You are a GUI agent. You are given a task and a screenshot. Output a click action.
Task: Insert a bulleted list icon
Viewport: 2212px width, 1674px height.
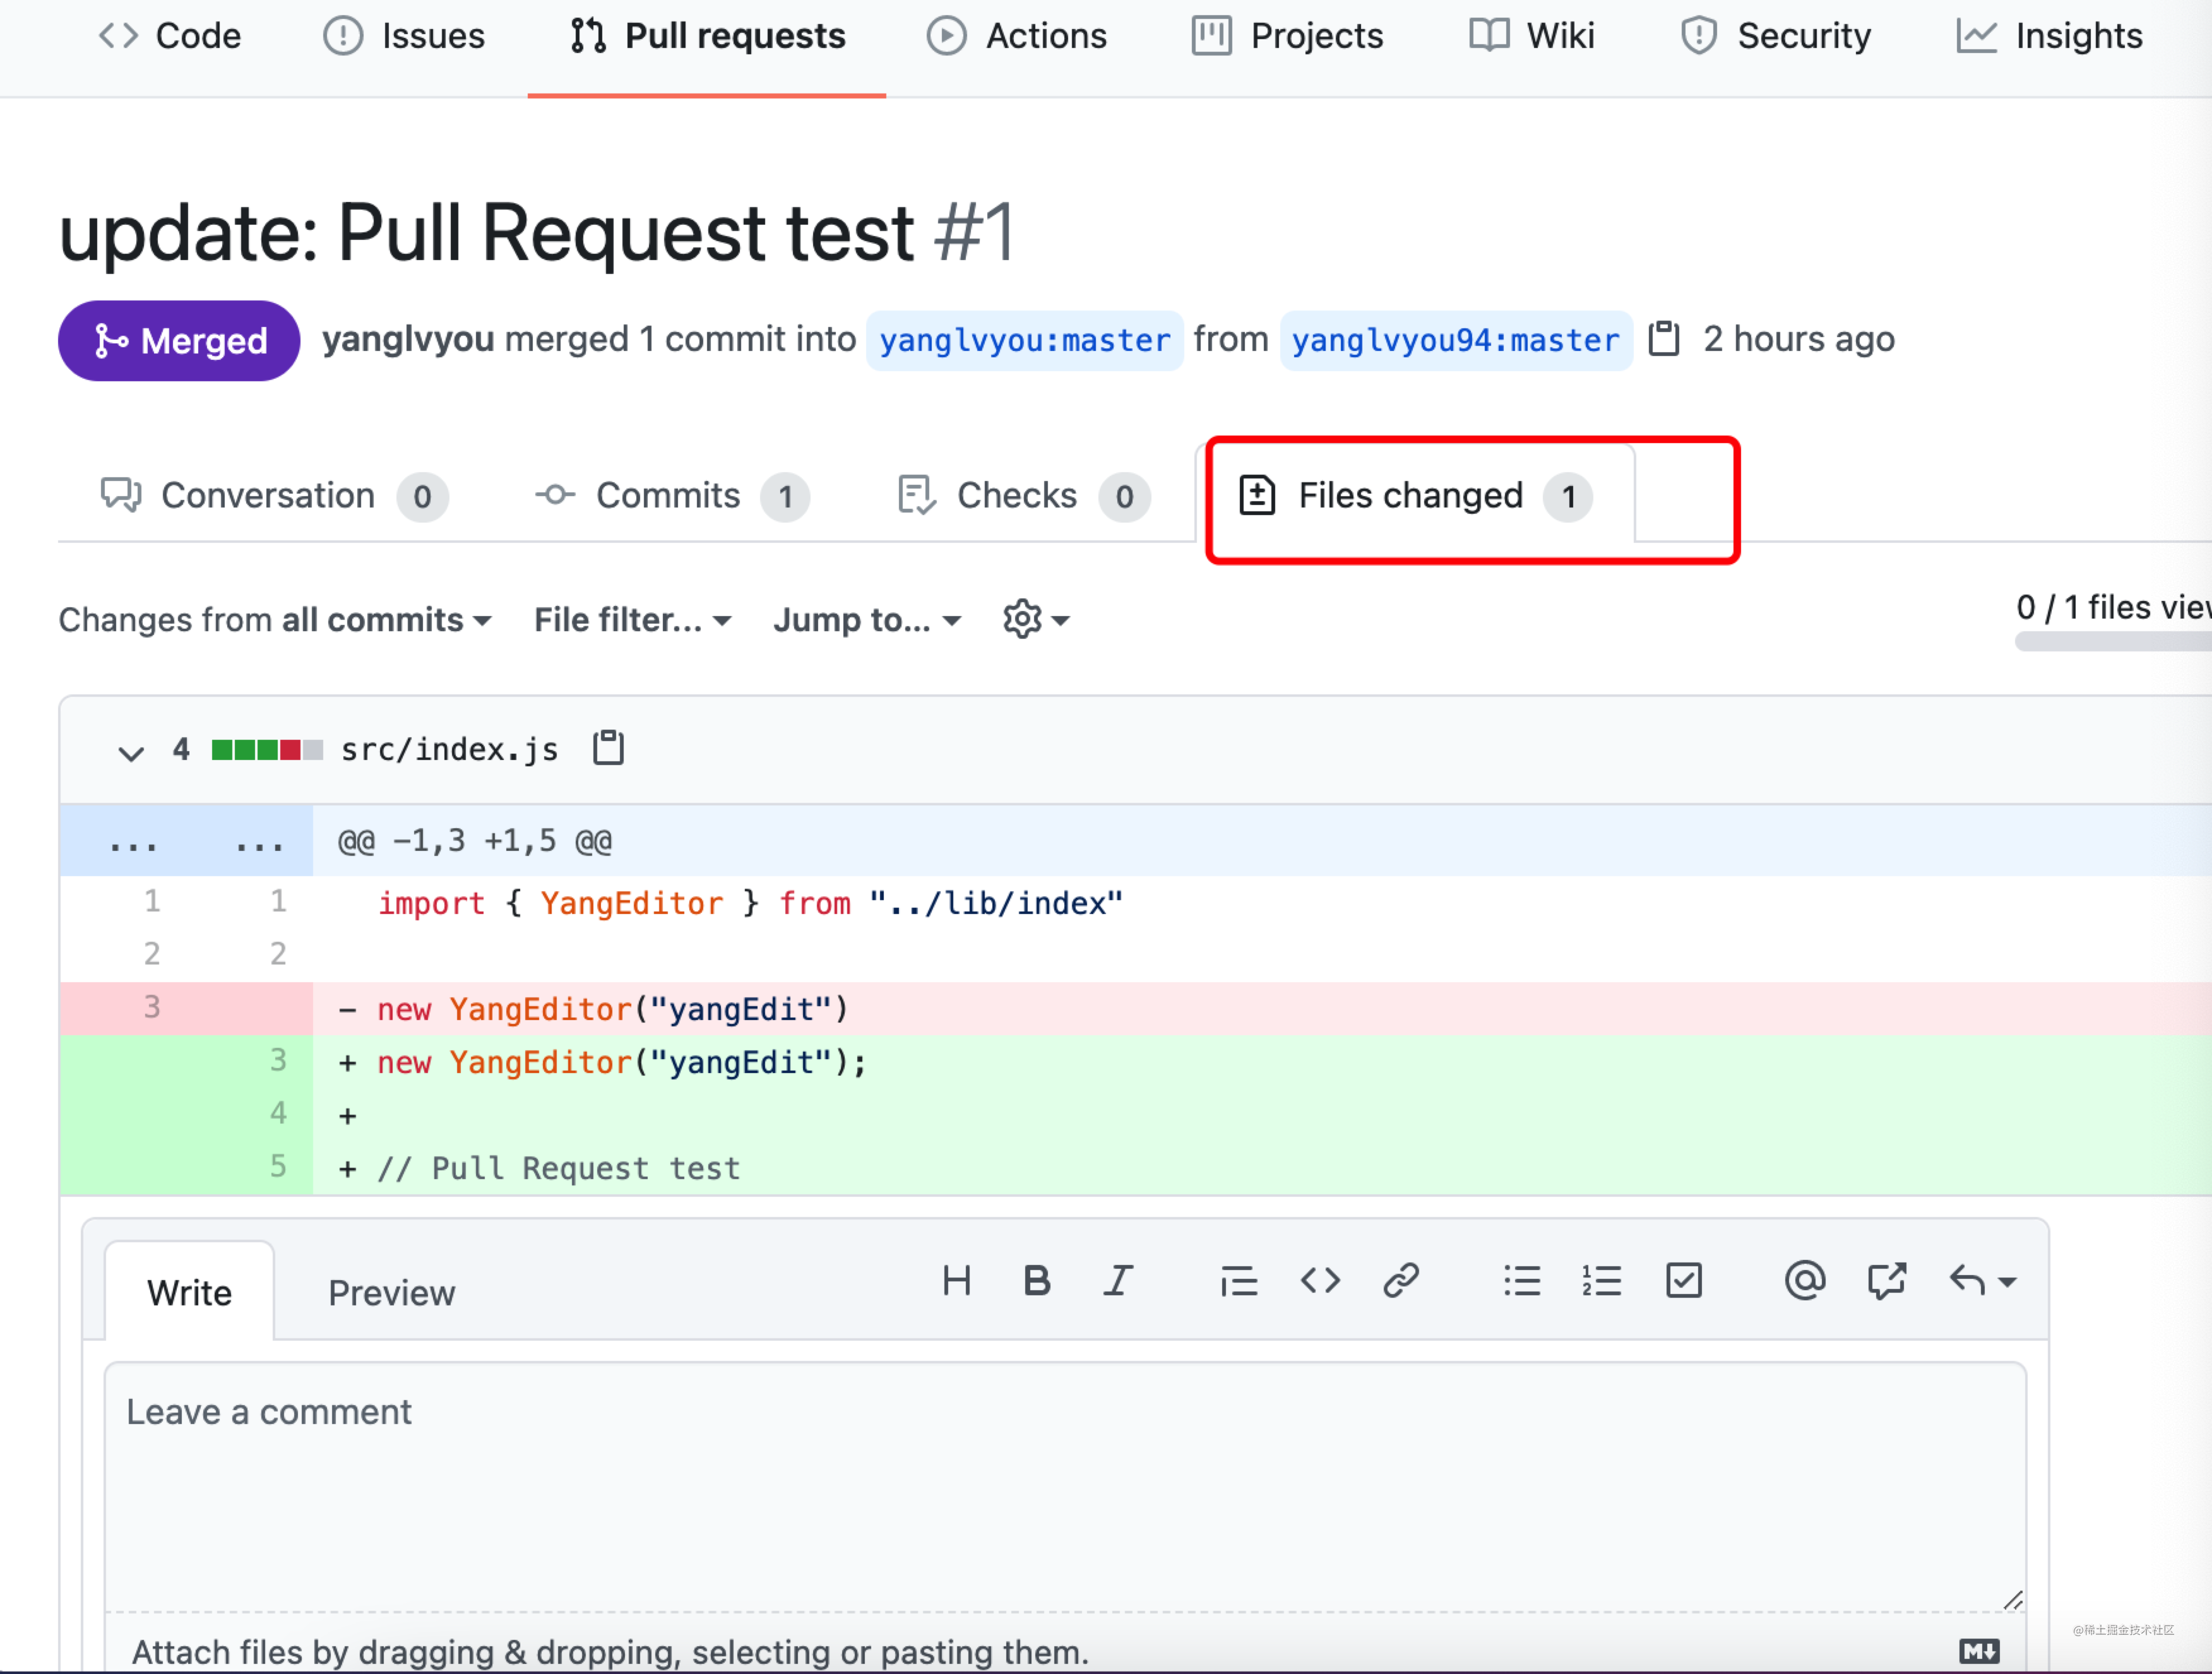coord(1522,1281)
